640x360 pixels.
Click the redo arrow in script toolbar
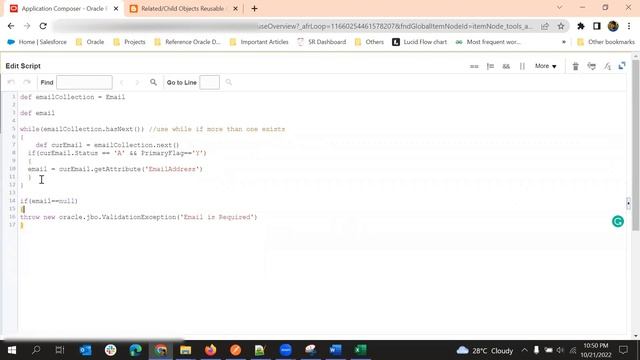coord(27,82)
